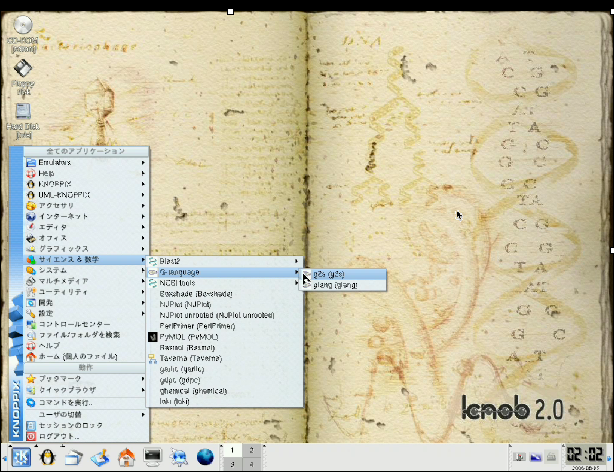Image resolution: width=614 pixels, height=472 pixels.
Task: Open the home folder taskbar icon
Action: tap(126, 457)
